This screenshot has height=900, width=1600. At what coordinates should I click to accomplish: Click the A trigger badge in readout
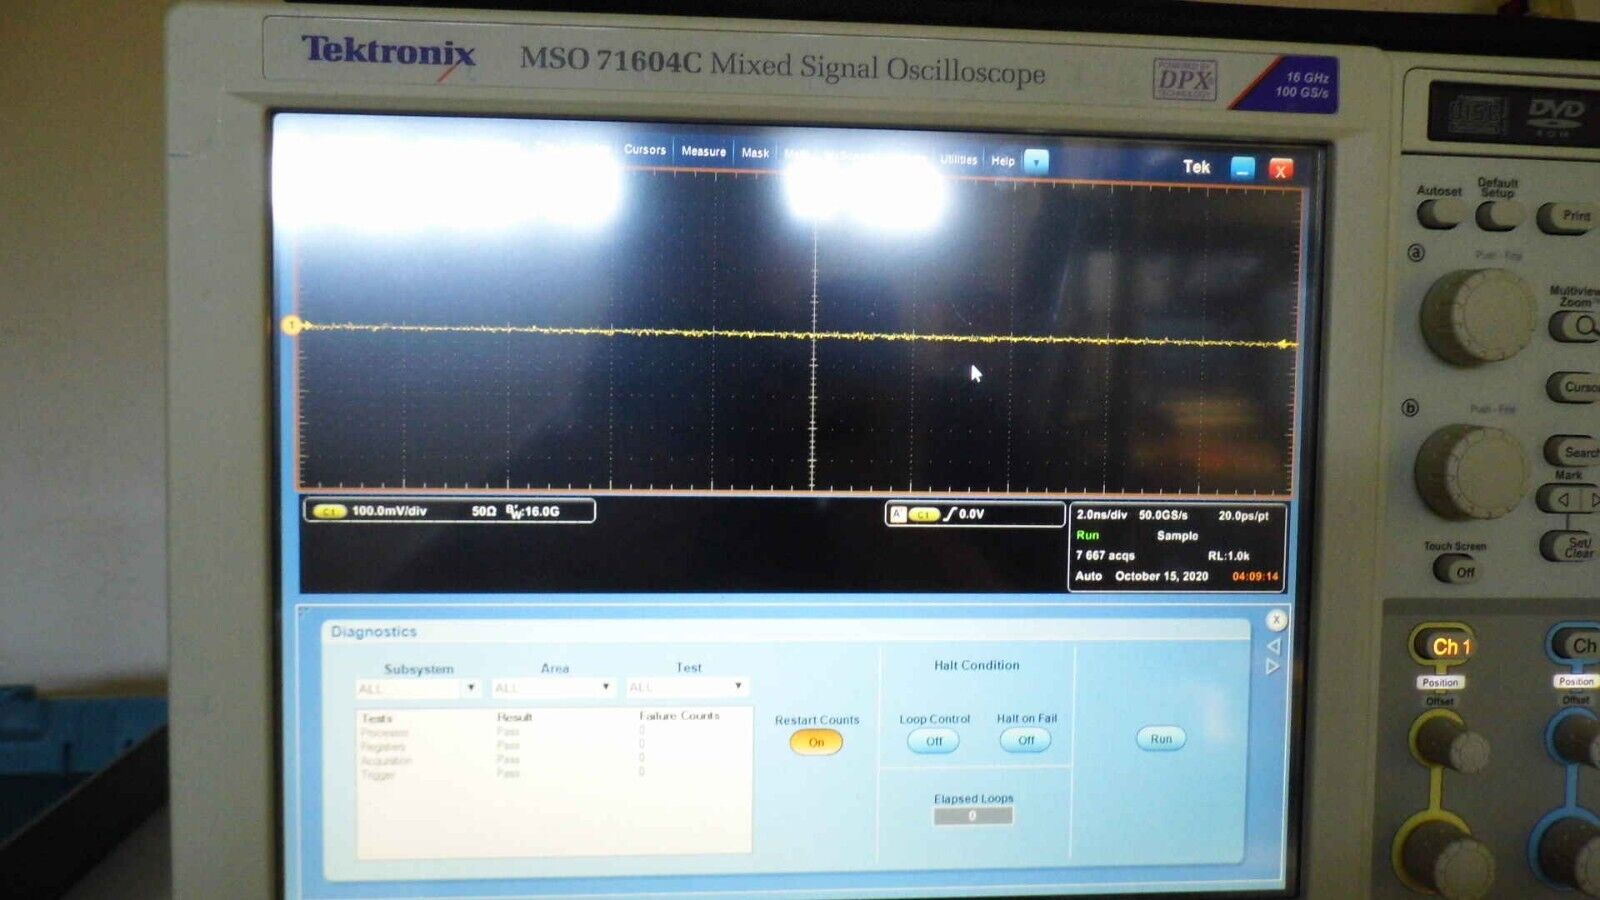tap(898, 513)
